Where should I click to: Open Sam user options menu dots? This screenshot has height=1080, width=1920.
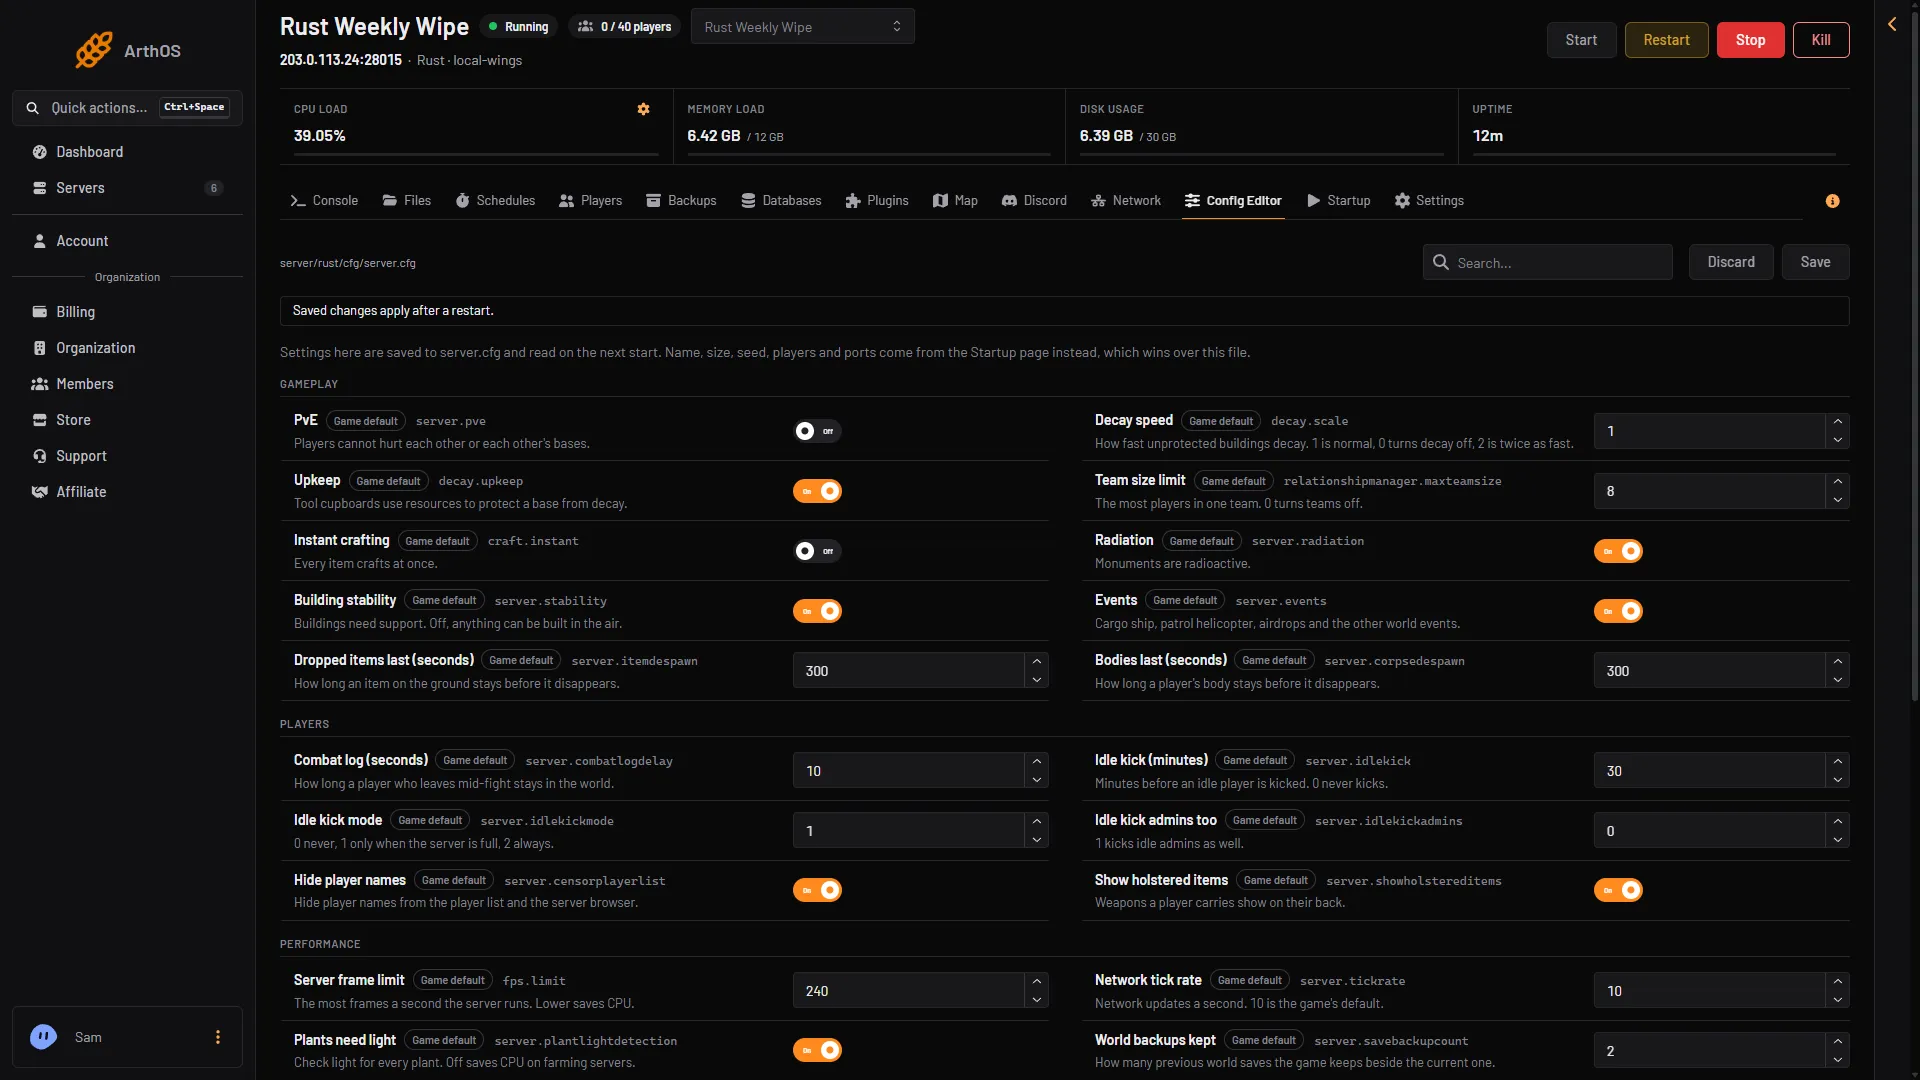218,1037
